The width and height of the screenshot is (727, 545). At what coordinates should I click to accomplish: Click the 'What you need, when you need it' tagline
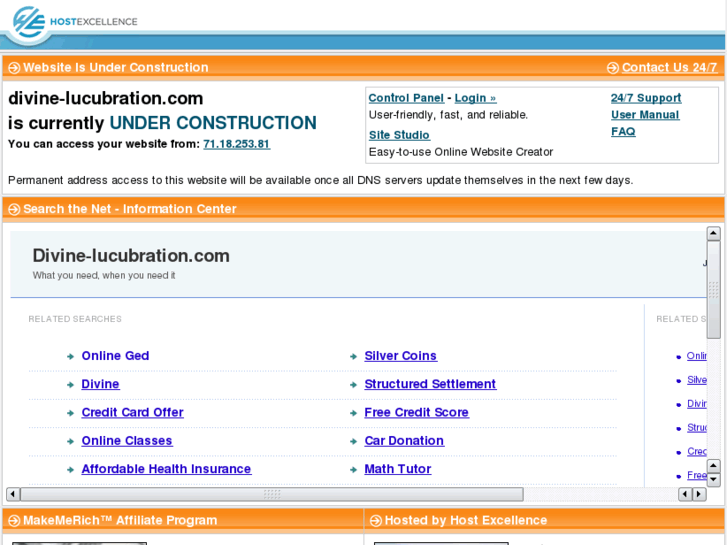[104, 276]
